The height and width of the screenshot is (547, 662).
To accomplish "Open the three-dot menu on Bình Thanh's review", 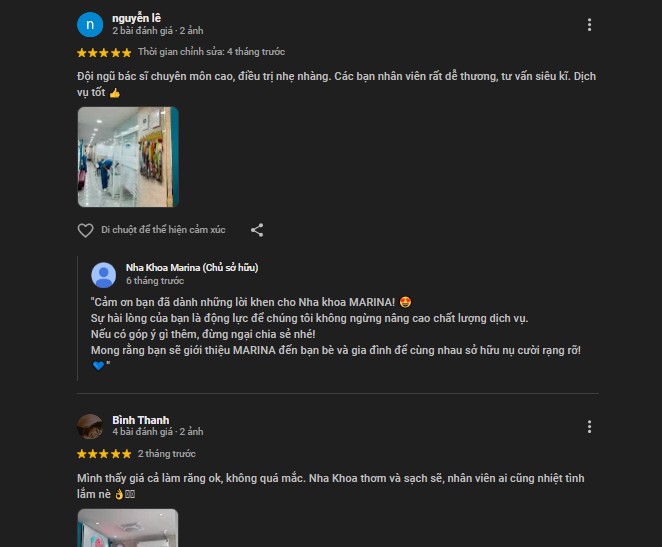I will [589, 427].
